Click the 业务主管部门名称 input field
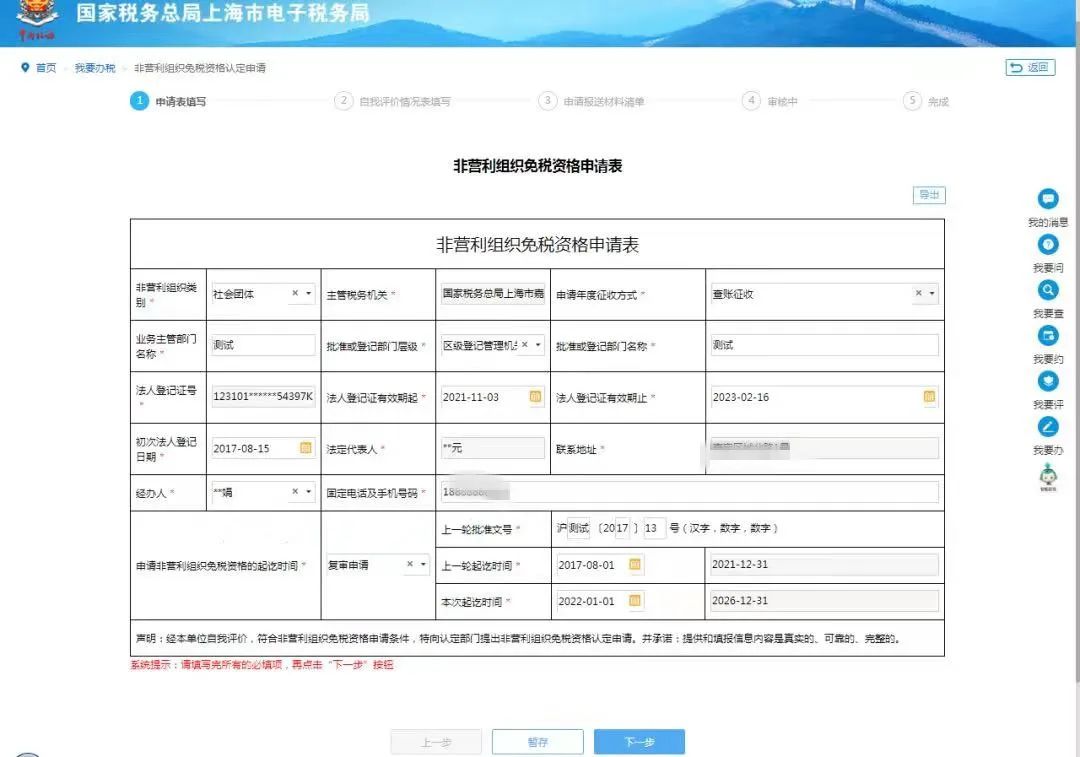1080x757 pixels. pos(263,345)
